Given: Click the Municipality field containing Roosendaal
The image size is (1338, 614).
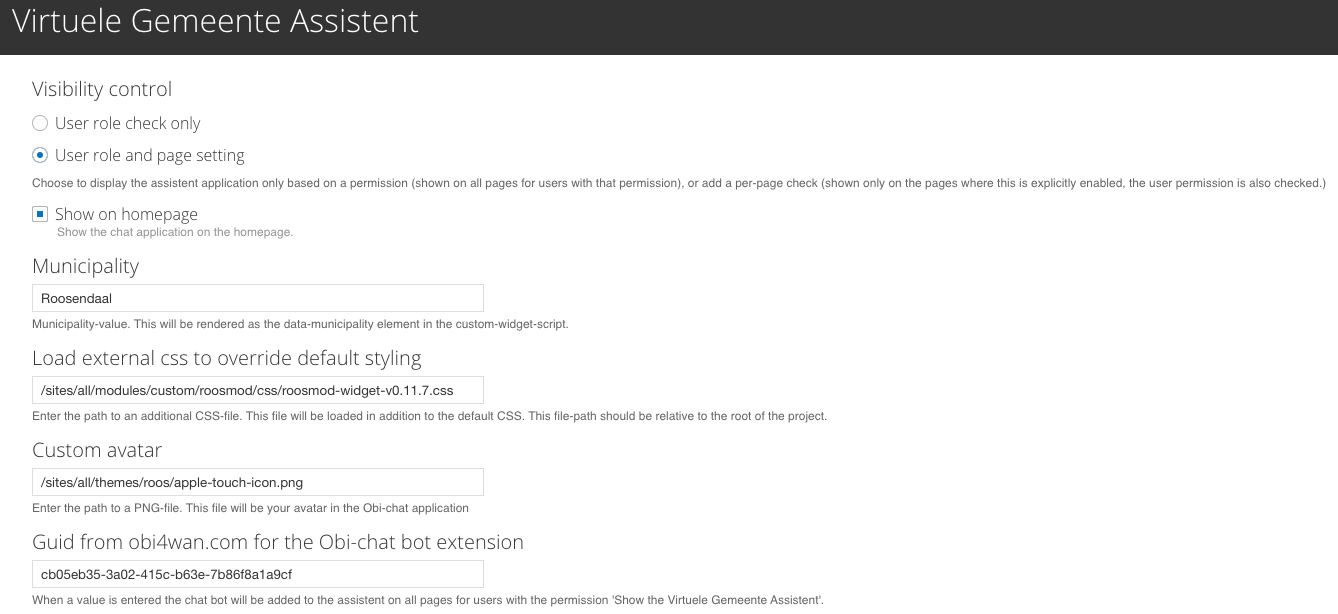Looking at the screenshot, I should [x=258, y=298].
